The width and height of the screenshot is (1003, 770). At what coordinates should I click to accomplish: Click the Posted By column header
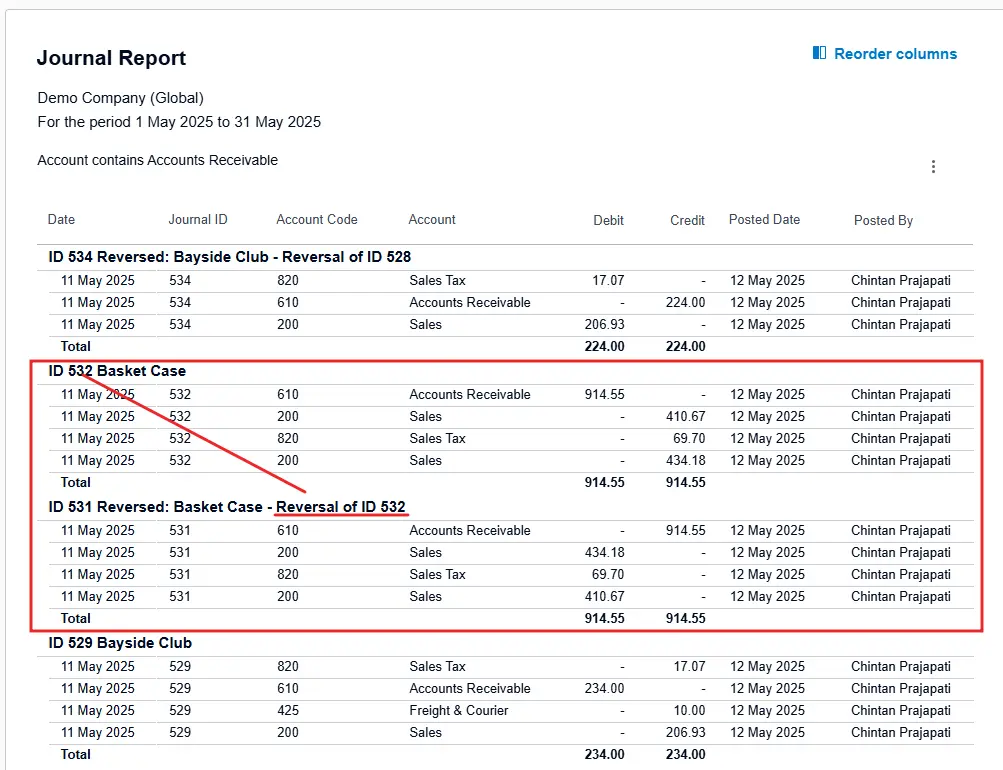(883, 220)
